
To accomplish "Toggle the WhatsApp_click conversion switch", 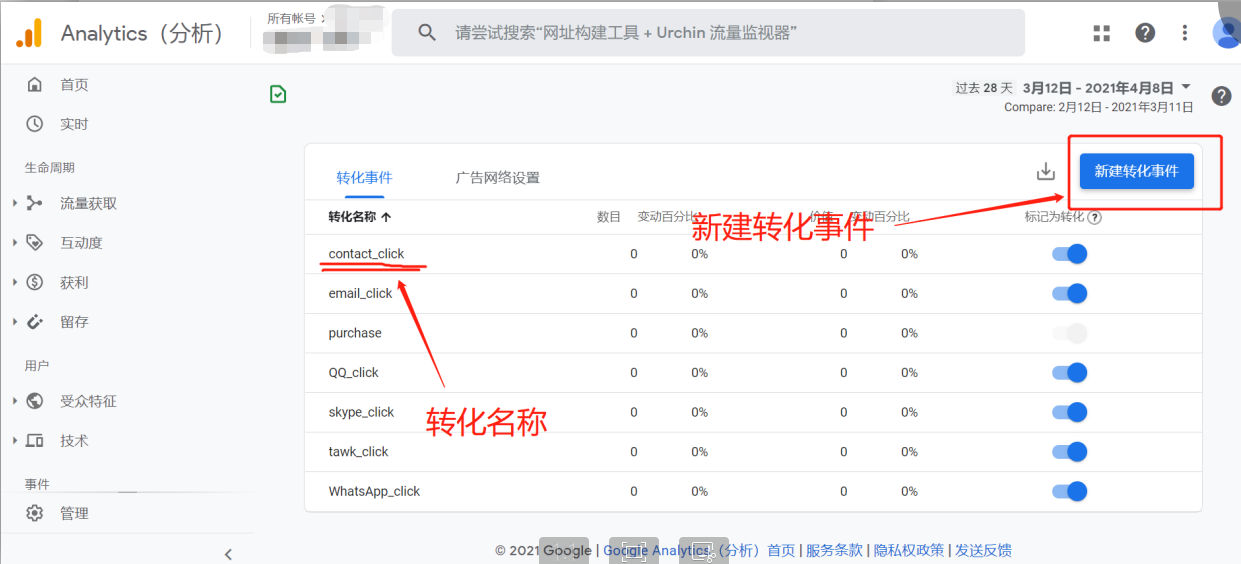I will (1069, 491).
